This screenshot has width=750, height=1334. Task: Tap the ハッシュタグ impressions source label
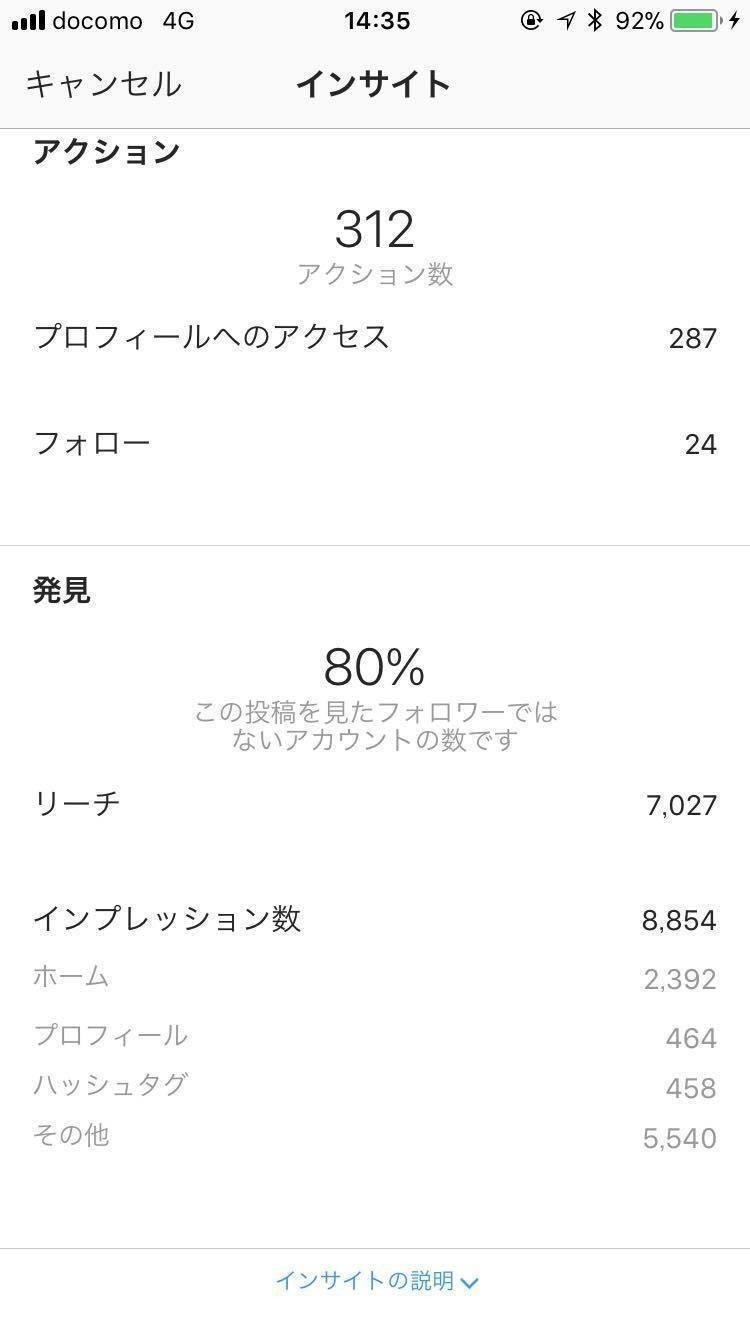(110, 1085)
